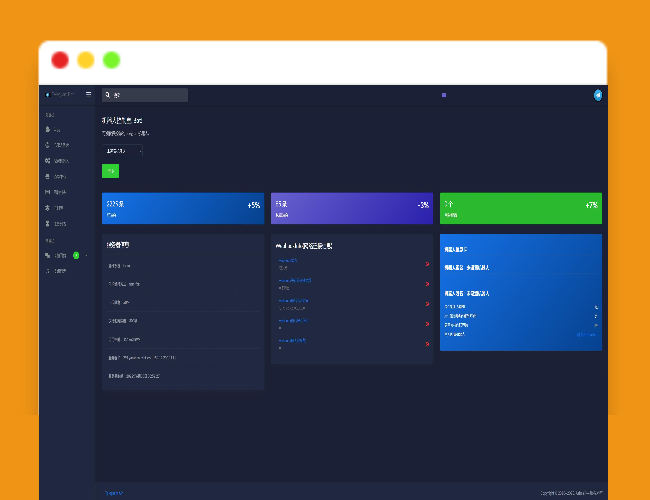Screen dimensions: 650x500
Task: Click the magnifier icon in the search box
Action: pos(108,95)
